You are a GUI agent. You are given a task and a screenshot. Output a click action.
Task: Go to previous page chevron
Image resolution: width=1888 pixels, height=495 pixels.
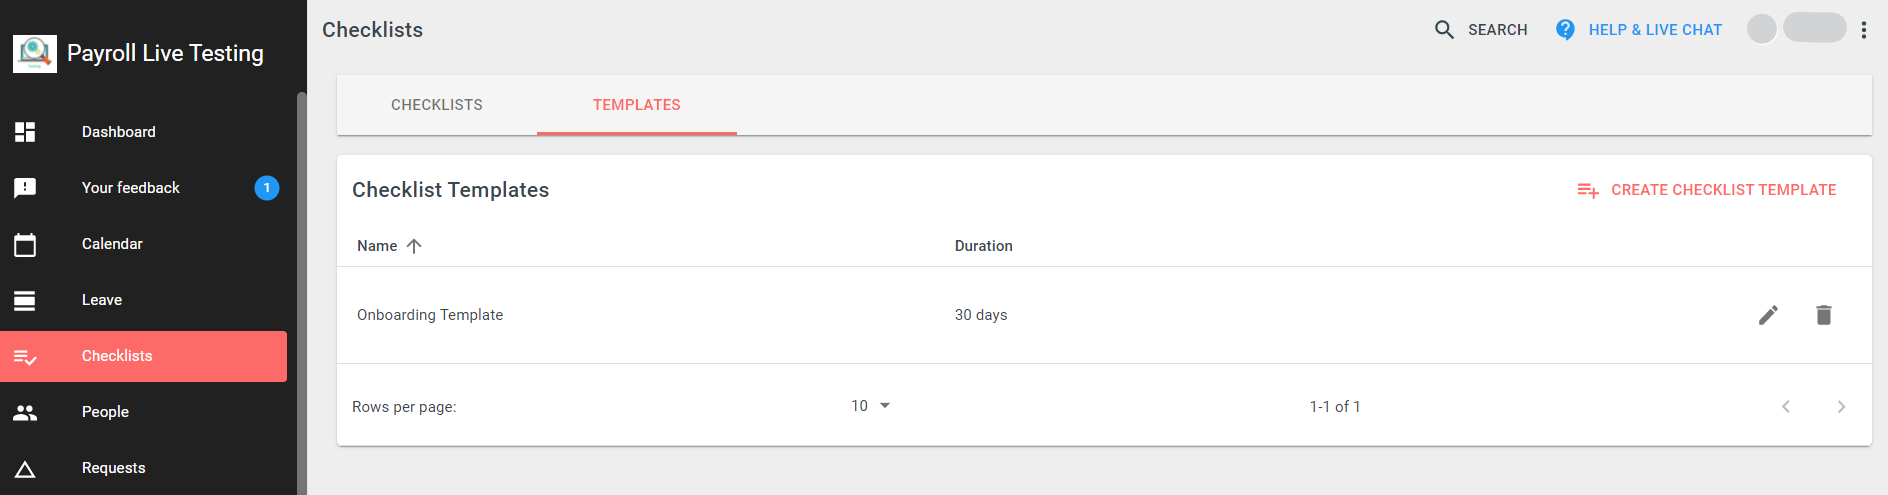pyautogui.click(x=1786, y=407)
